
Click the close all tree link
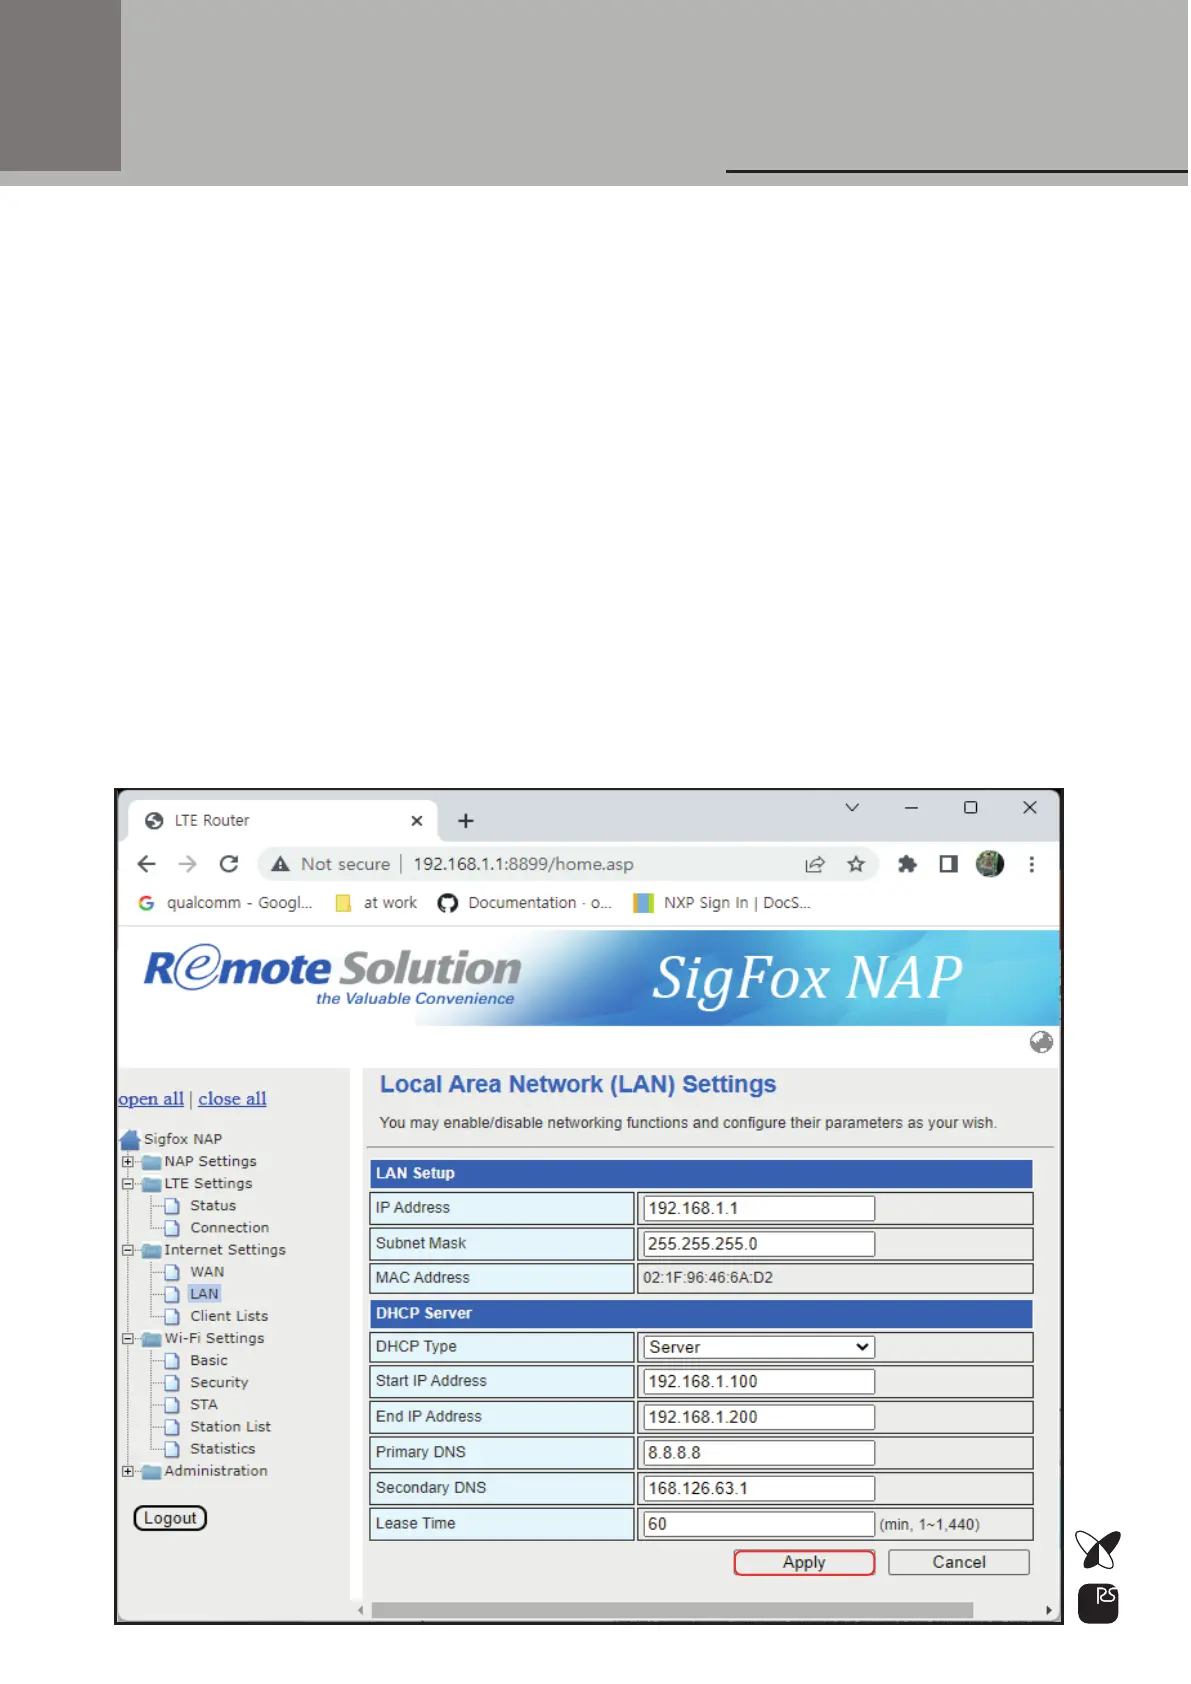(x=232, y=1099)
